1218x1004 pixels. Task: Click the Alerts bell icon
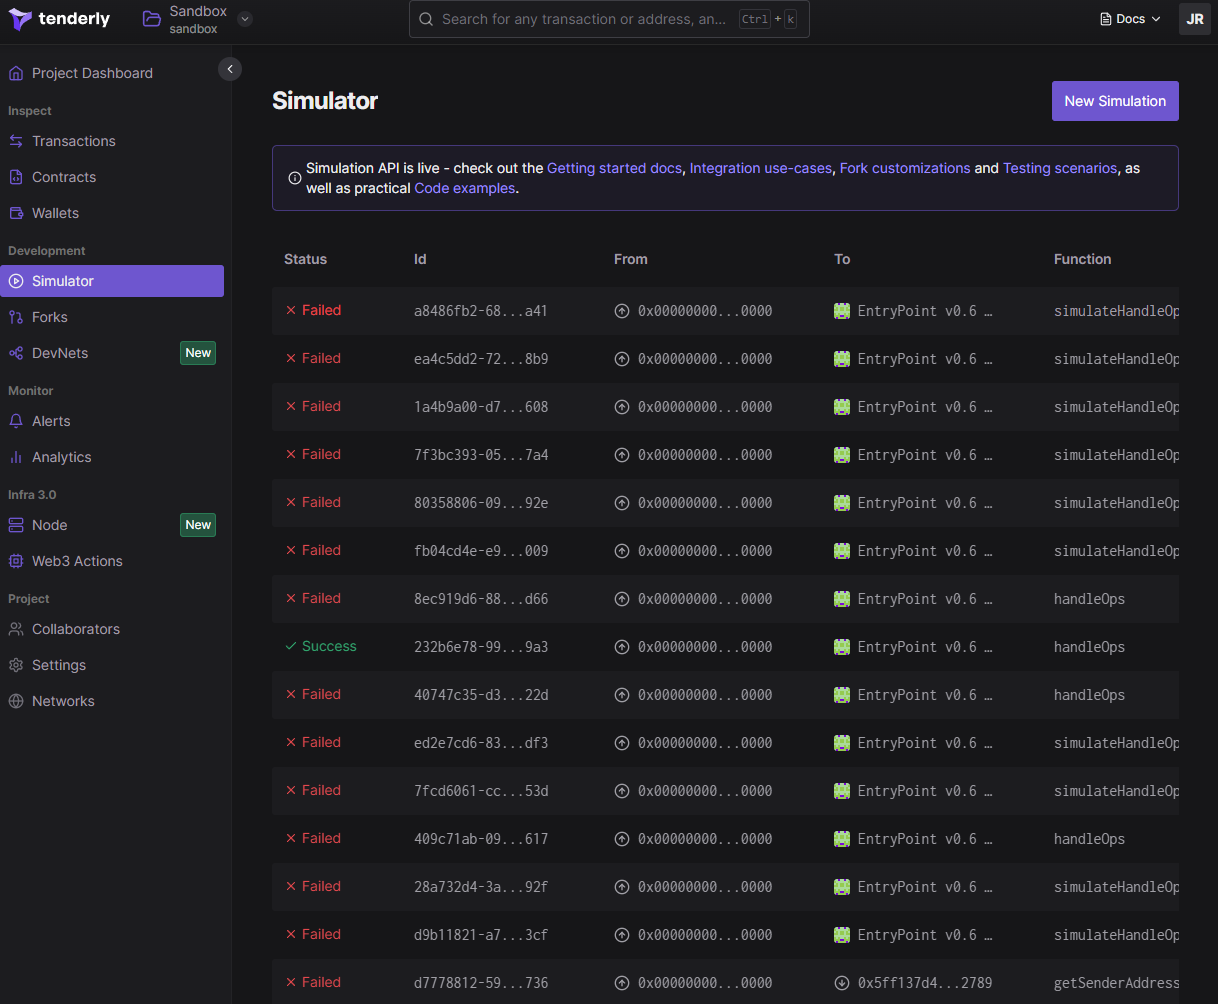(16, 421)
